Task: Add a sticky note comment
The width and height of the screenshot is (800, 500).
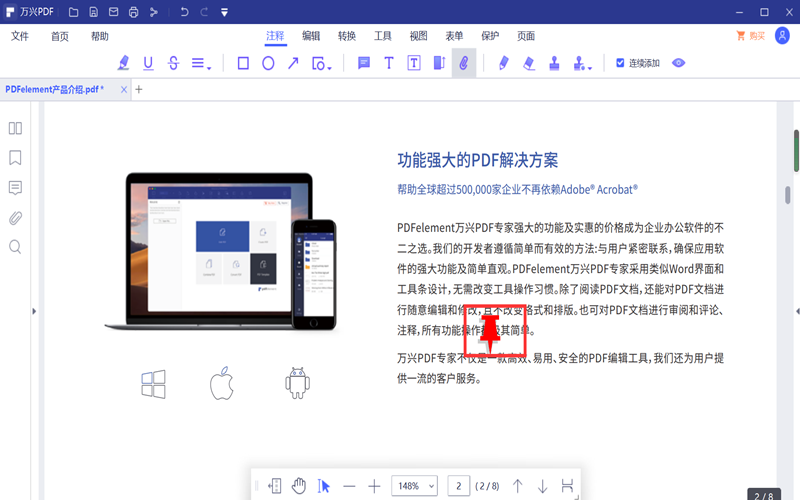Action: pos(364,63)
